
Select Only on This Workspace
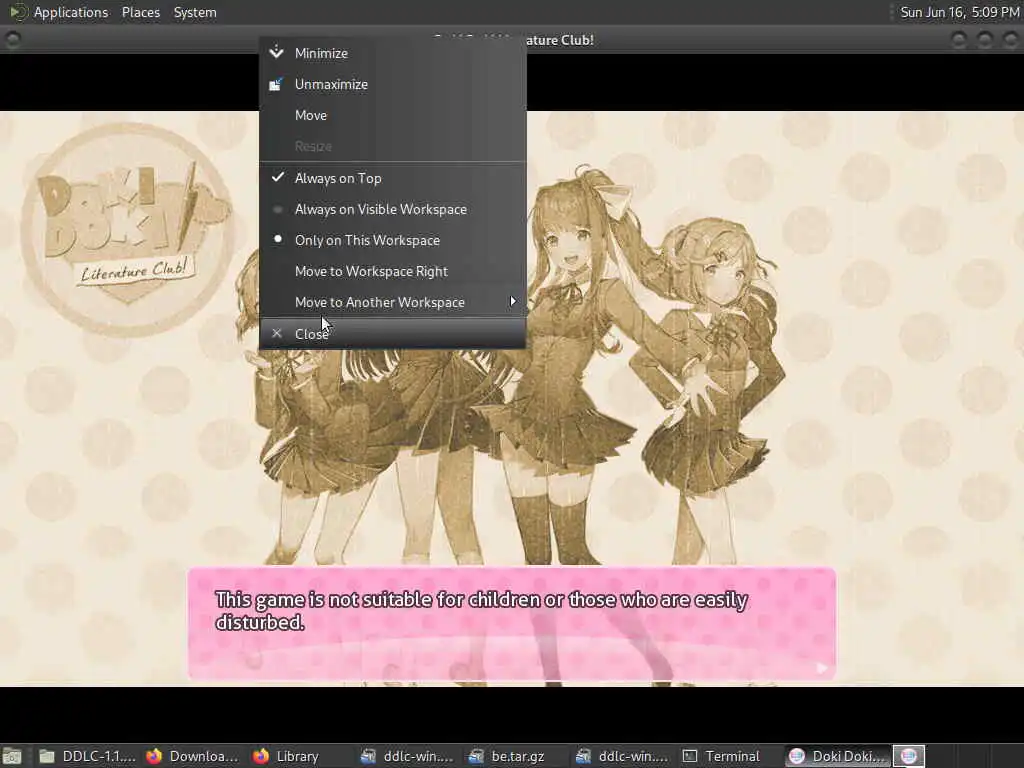(x=392, y=240)
